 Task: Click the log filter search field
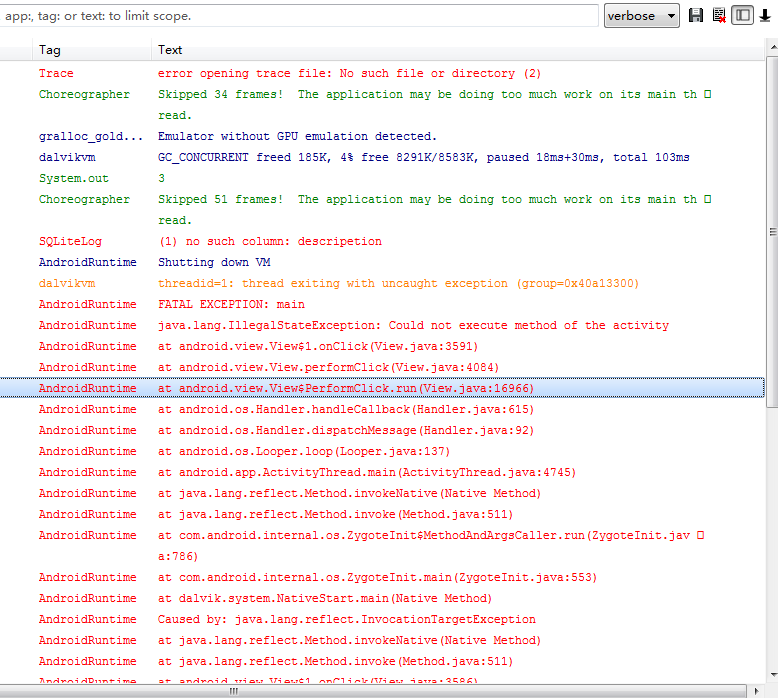coord(299,16)
